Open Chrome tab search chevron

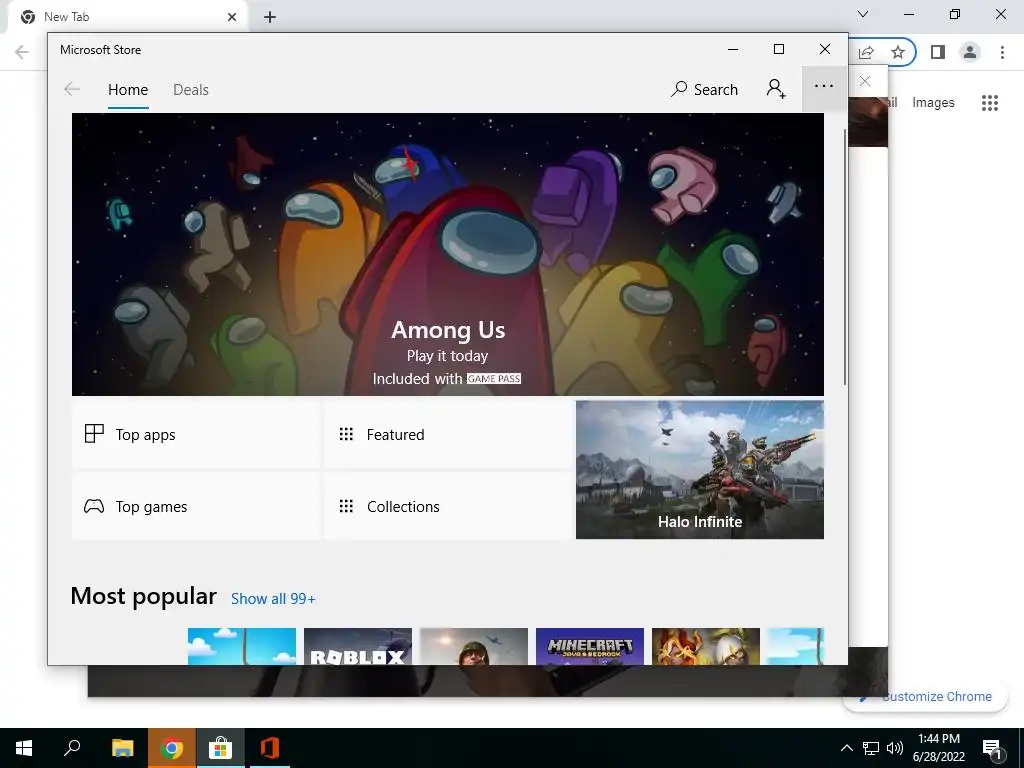click(863, 14)
